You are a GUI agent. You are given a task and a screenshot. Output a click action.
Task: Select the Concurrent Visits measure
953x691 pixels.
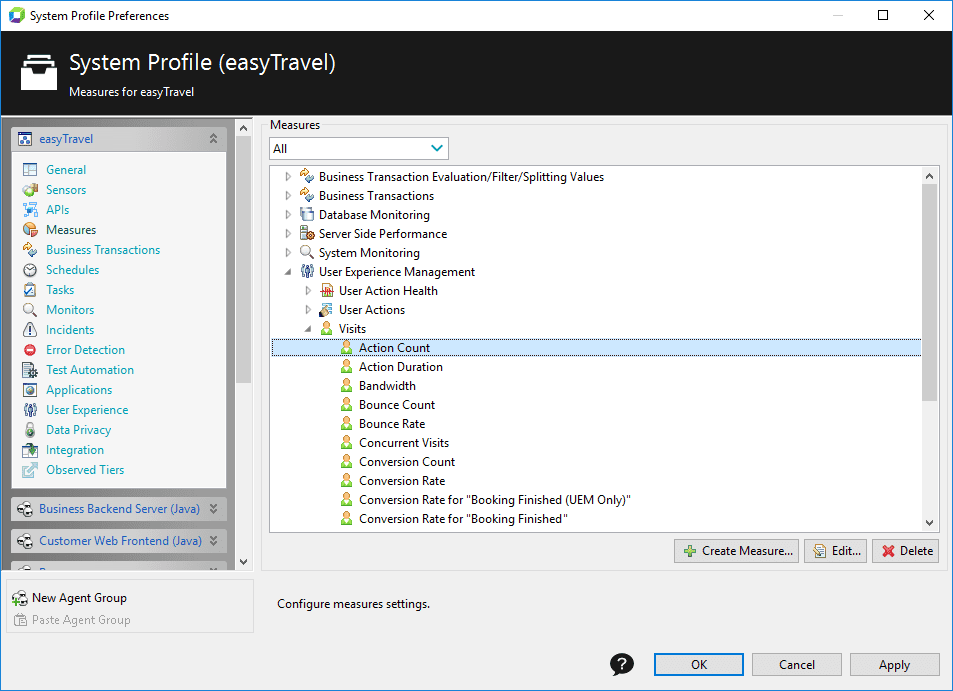[404, 442]
